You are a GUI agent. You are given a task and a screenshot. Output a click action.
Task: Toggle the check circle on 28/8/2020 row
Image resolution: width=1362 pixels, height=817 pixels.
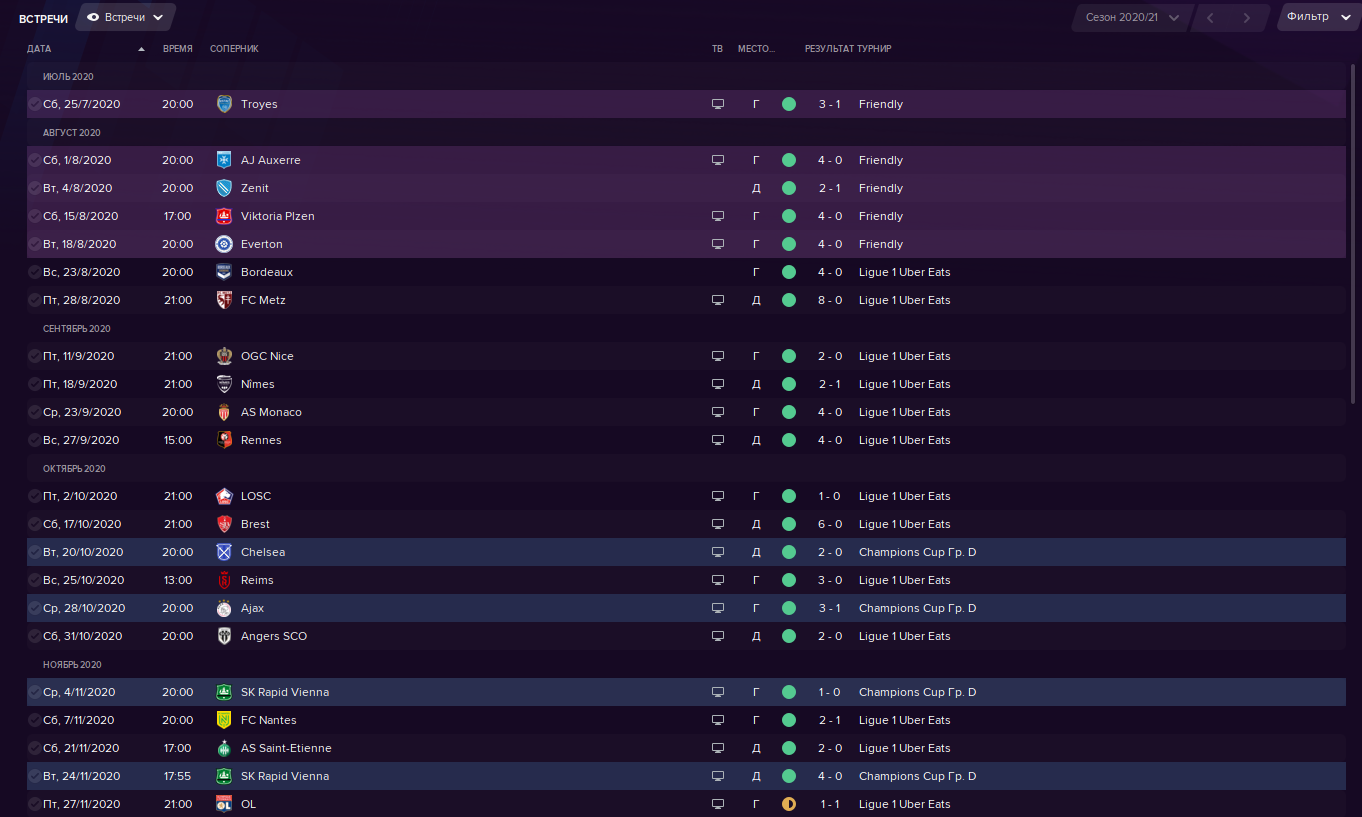[35, 300]
